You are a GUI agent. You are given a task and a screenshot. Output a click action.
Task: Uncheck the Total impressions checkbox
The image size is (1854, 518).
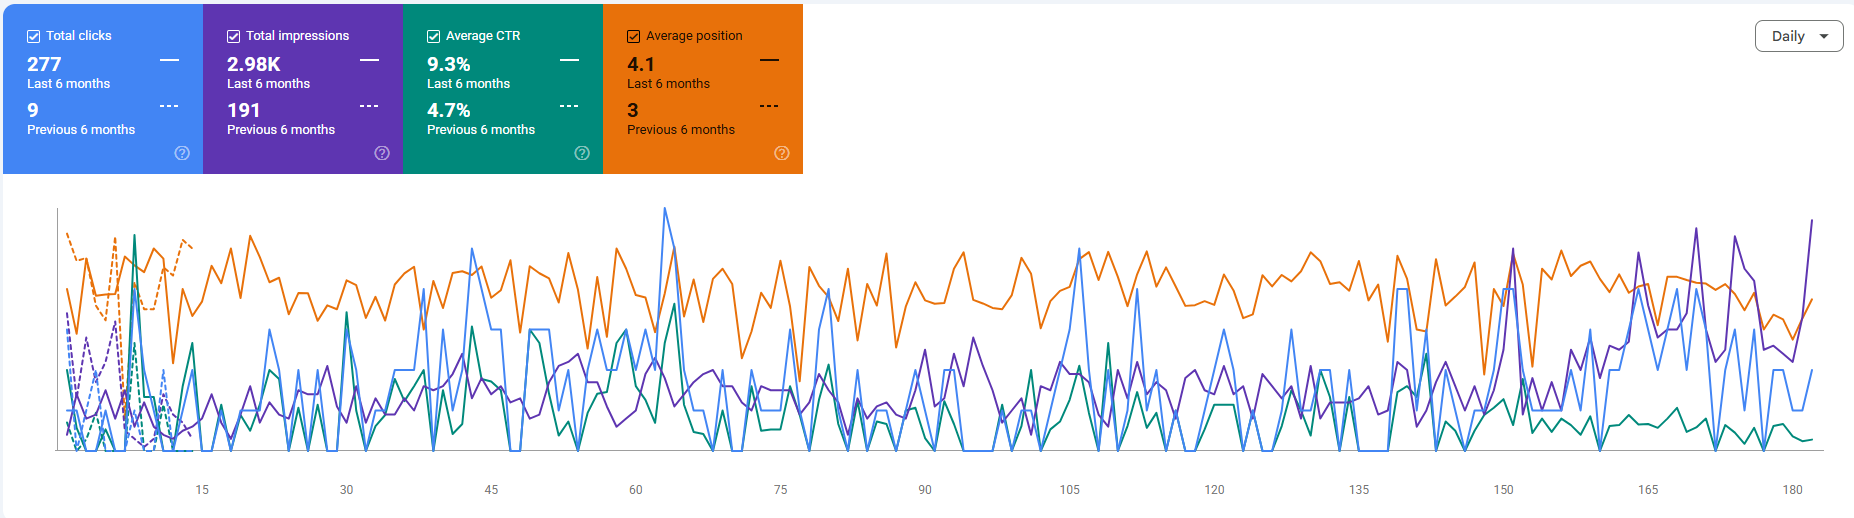[x=233, y=36]
